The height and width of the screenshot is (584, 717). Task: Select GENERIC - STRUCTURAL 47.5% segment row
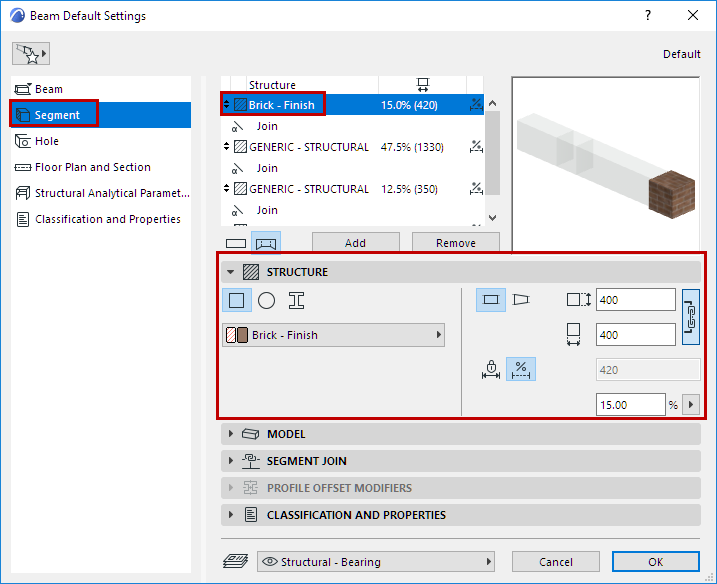pos(352,147)
